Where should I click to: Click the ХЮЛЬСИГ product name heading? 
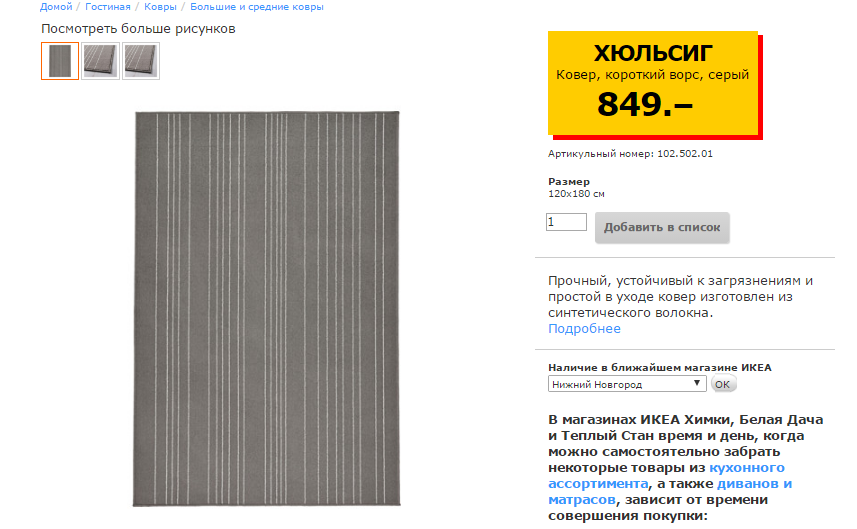(653, 53)
